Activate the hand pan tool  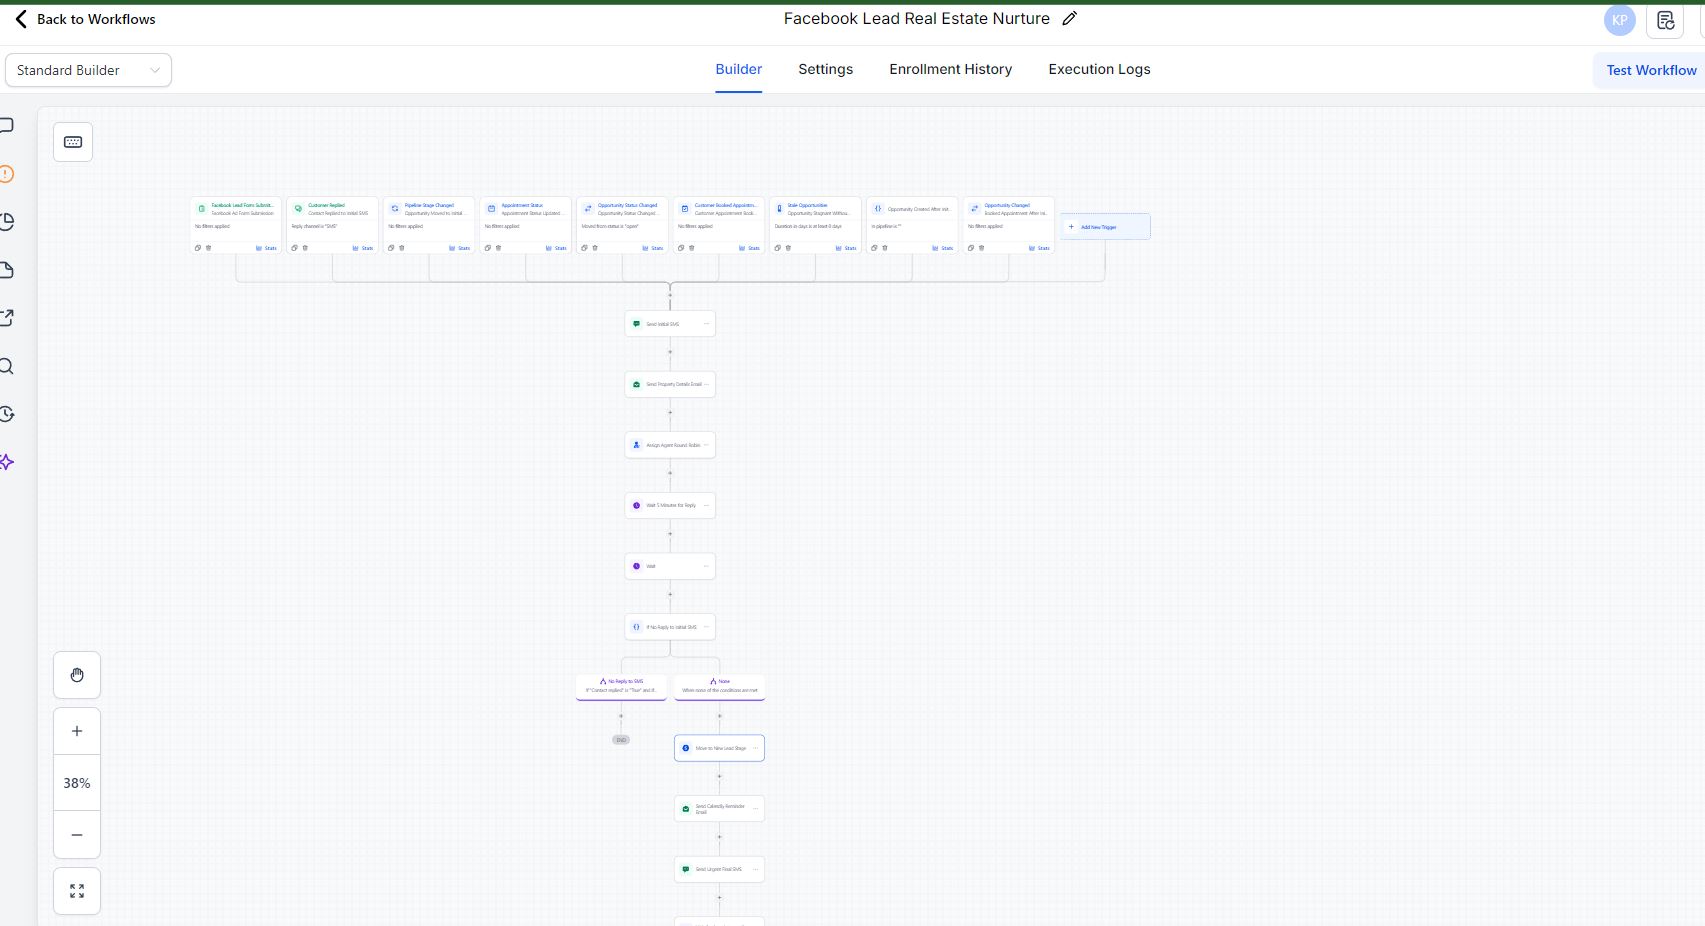(77, 675)
